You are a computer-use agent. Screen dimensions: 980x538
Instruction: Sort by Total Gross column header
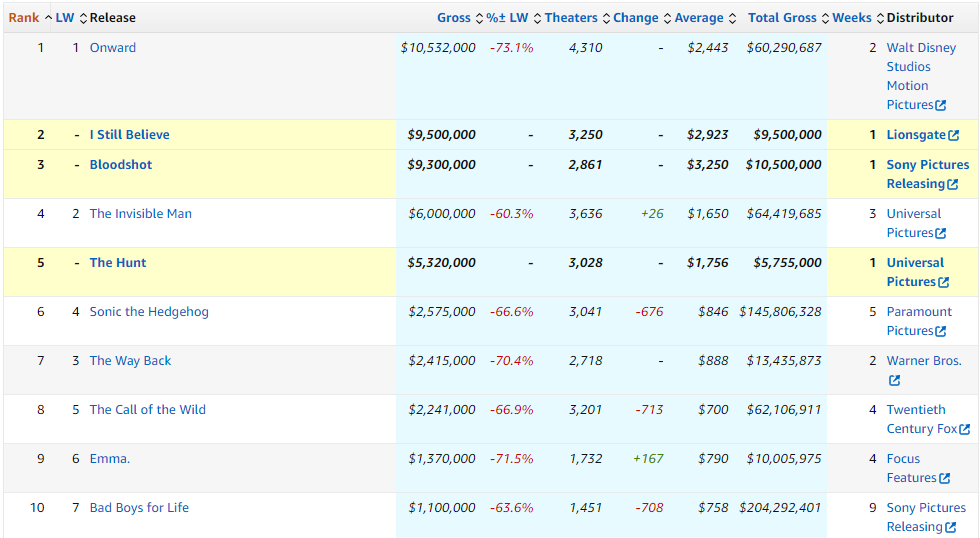(782, 18)
